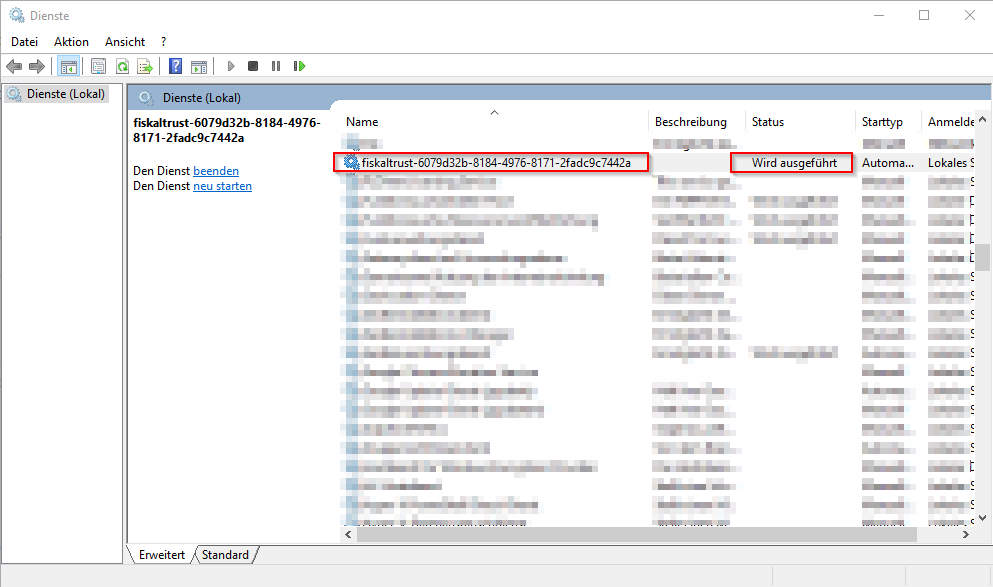
Task: Open the Datei menu
Action: 24,42
